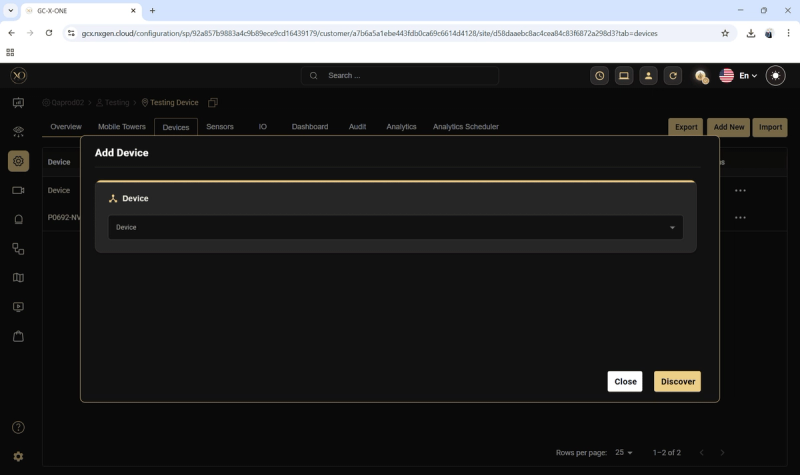Click Testing Device breadcrumb
800x475 pixels.
pos(170,103)
